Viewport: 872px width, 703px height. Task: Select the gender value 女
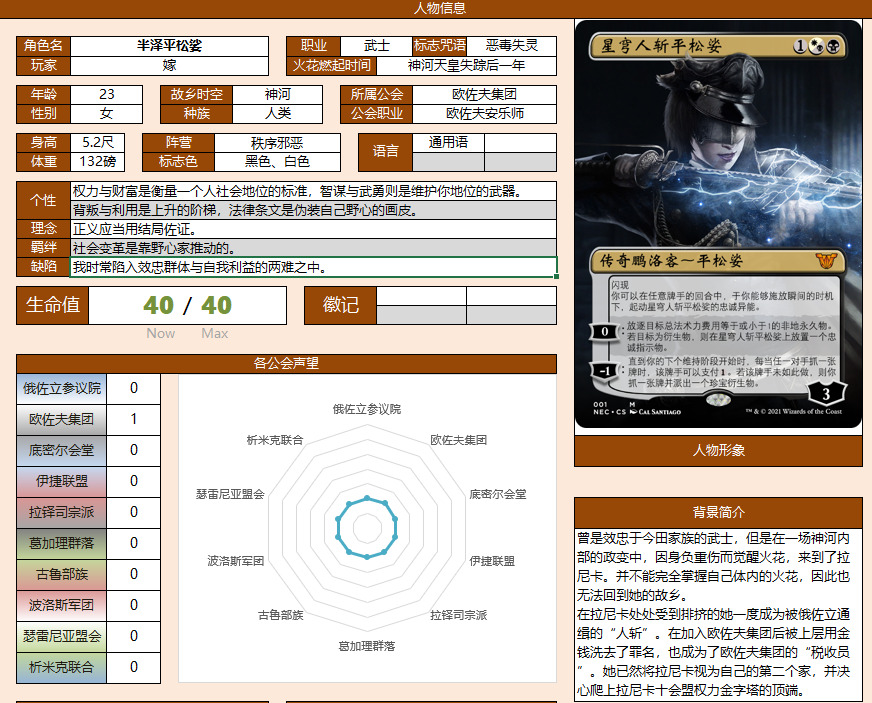[106, 113]
